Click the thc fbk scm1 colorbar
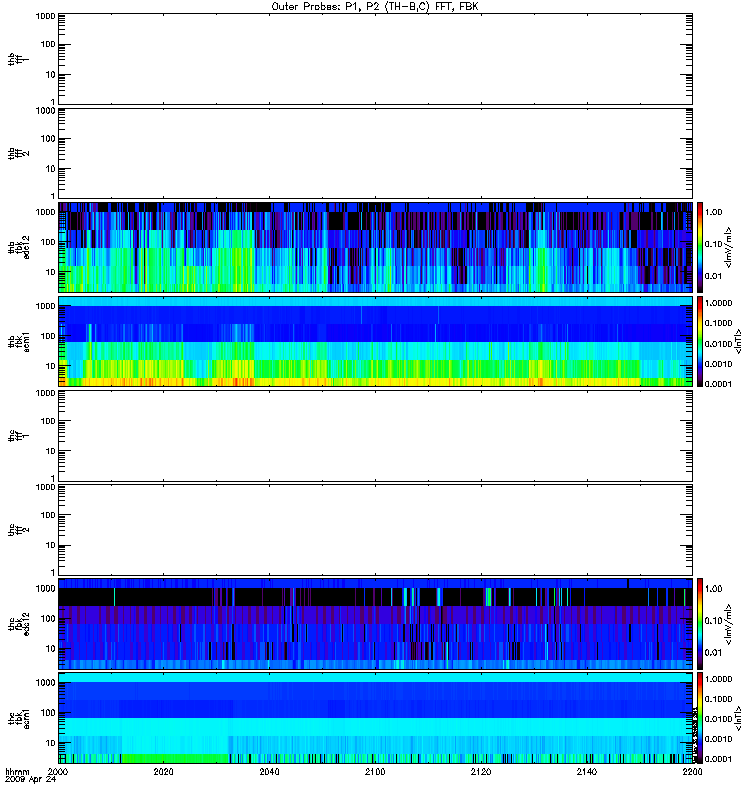750x800 pixels. 700,718
